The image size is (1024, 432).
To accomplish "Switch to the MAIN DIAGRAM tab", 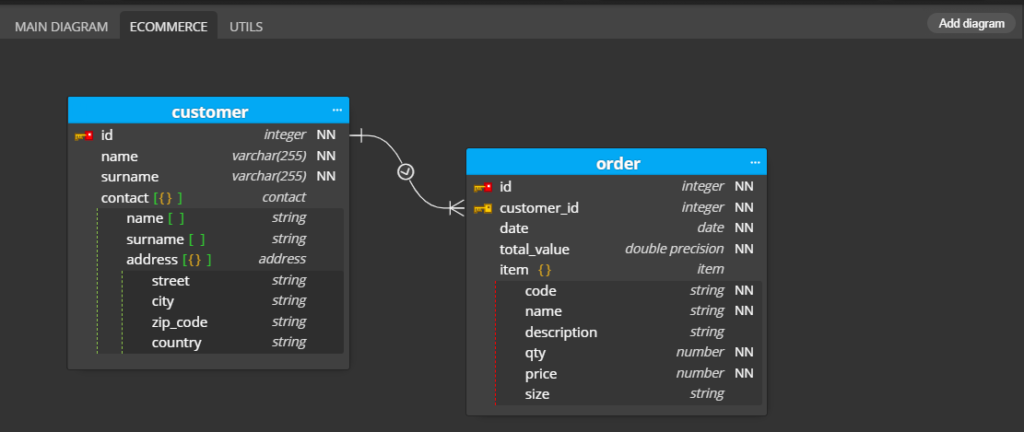I will 61,27.
